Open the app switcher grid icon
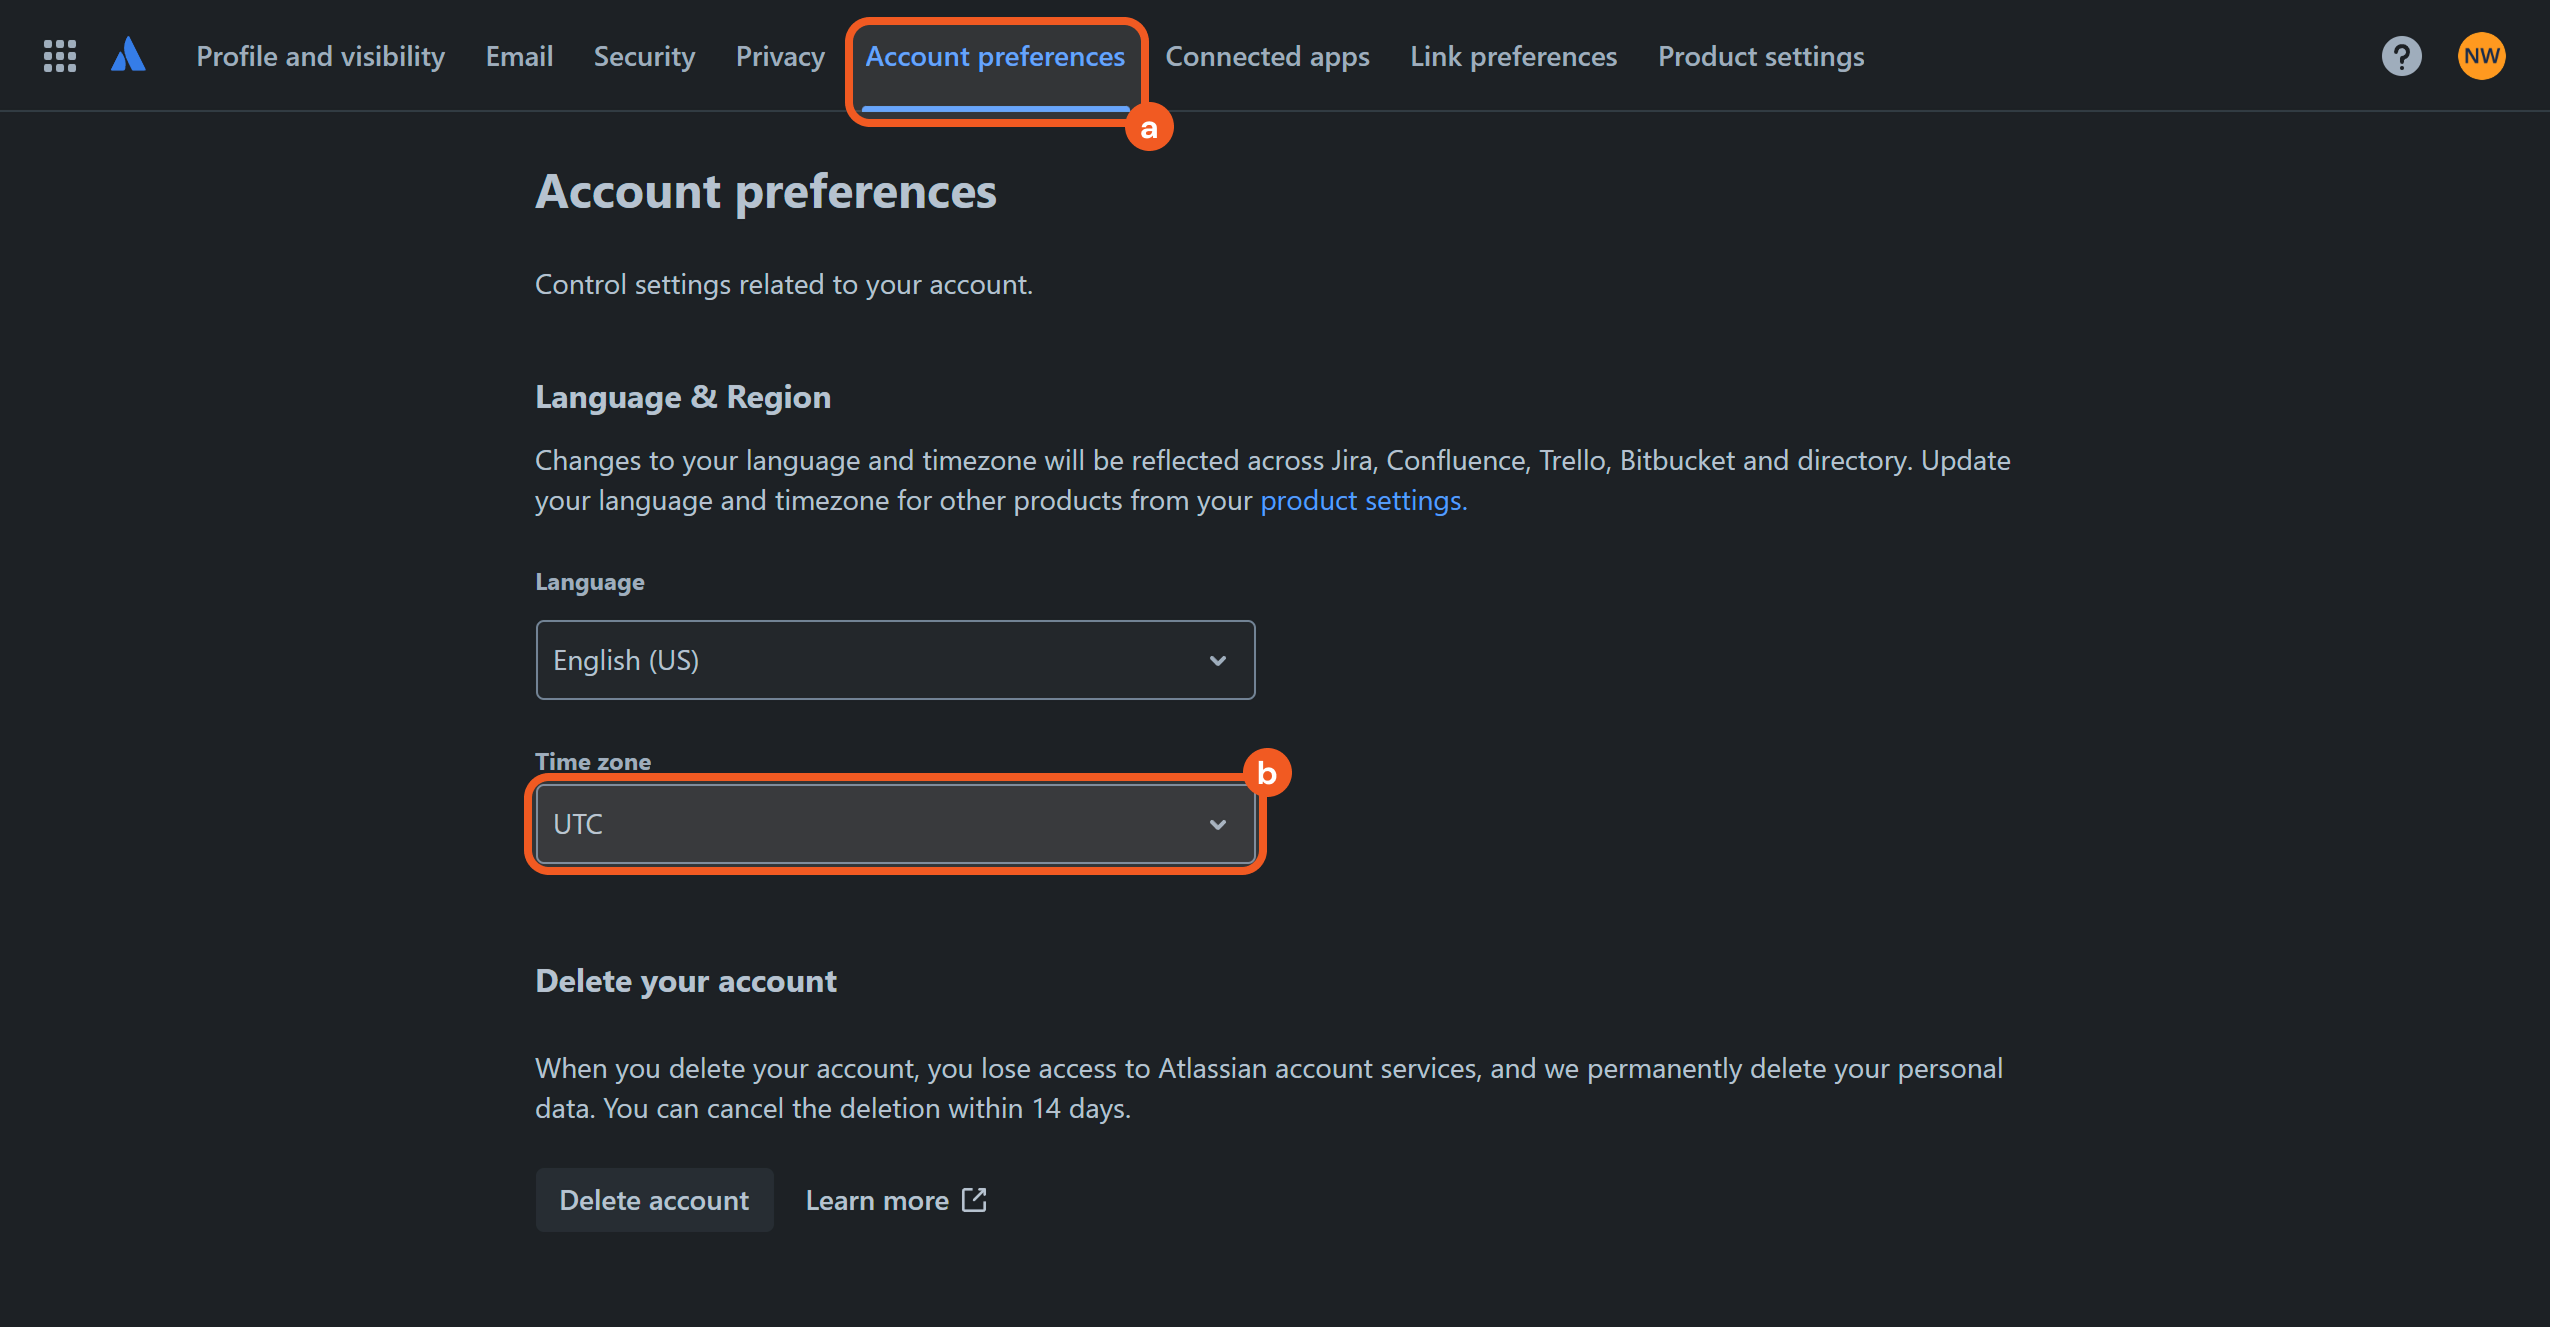 [60, 56]
